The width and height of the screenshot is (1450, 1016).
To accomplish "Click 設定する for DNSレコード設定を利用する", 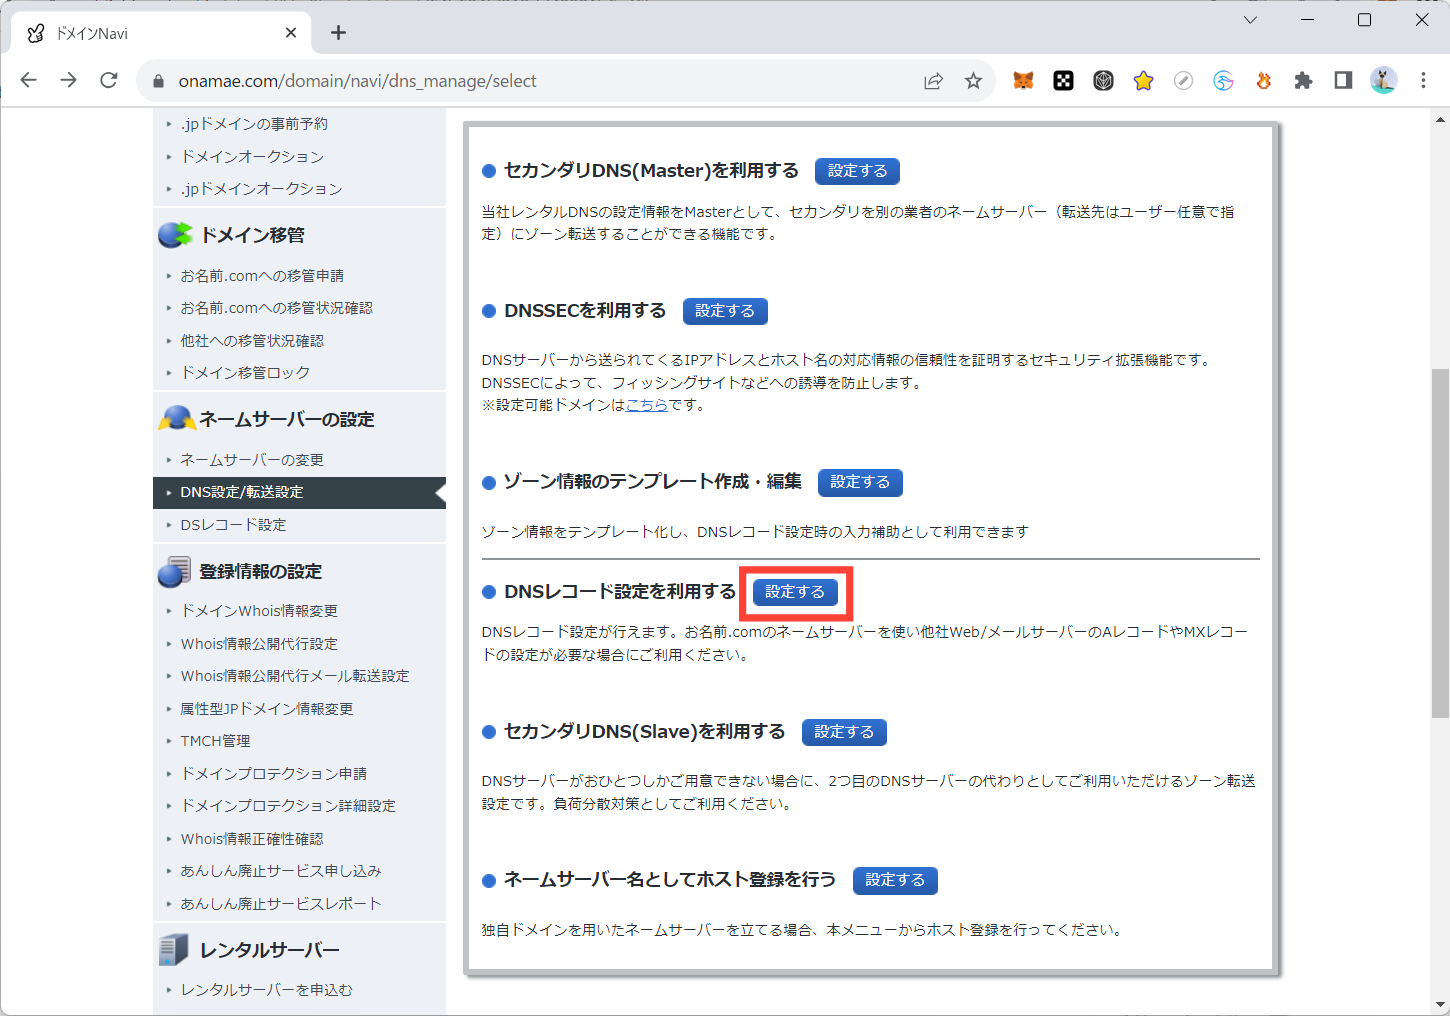I will tap(795, 592).
